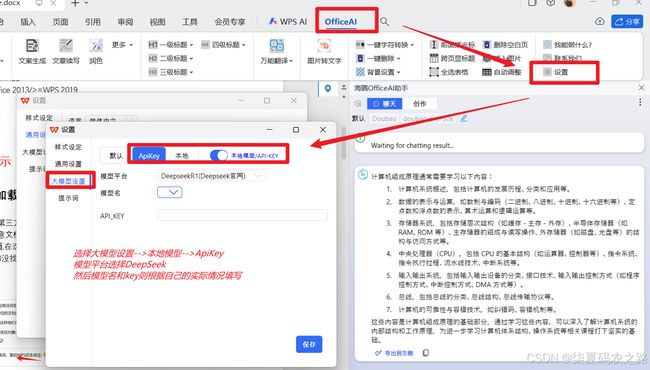Click 保存 to save settings

coord(309,344)
